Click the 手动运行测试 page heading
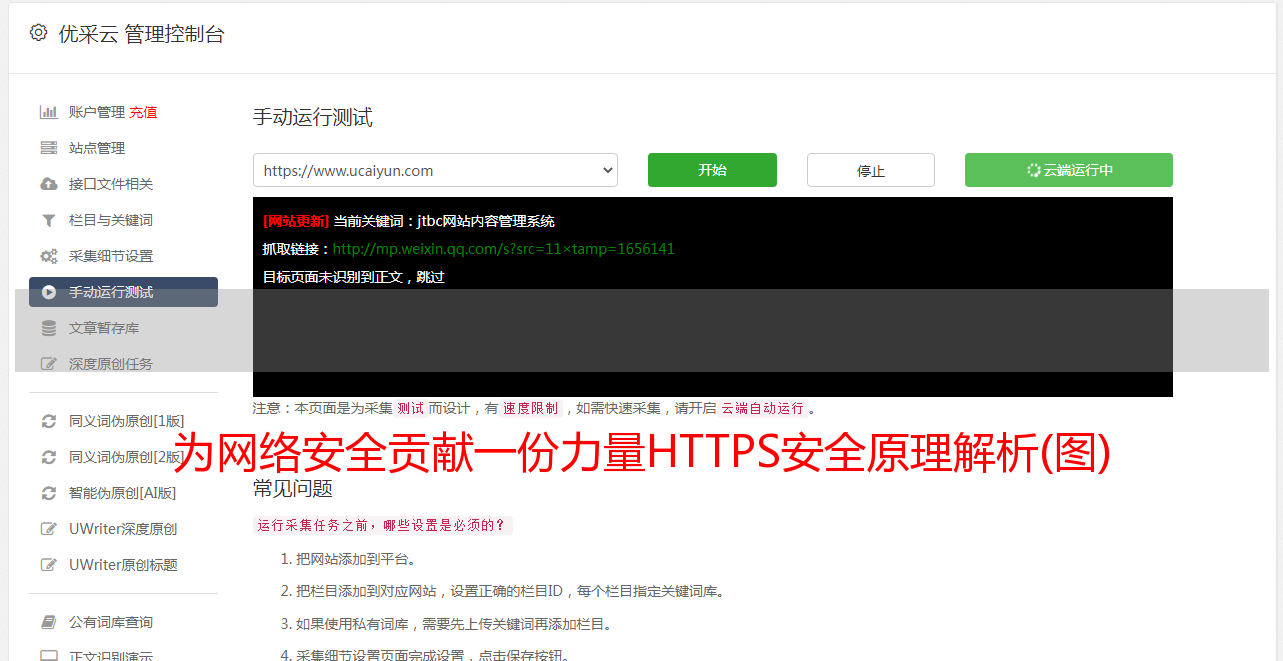The height and width of the screenshot is (661, 1283). click(313, 118)
